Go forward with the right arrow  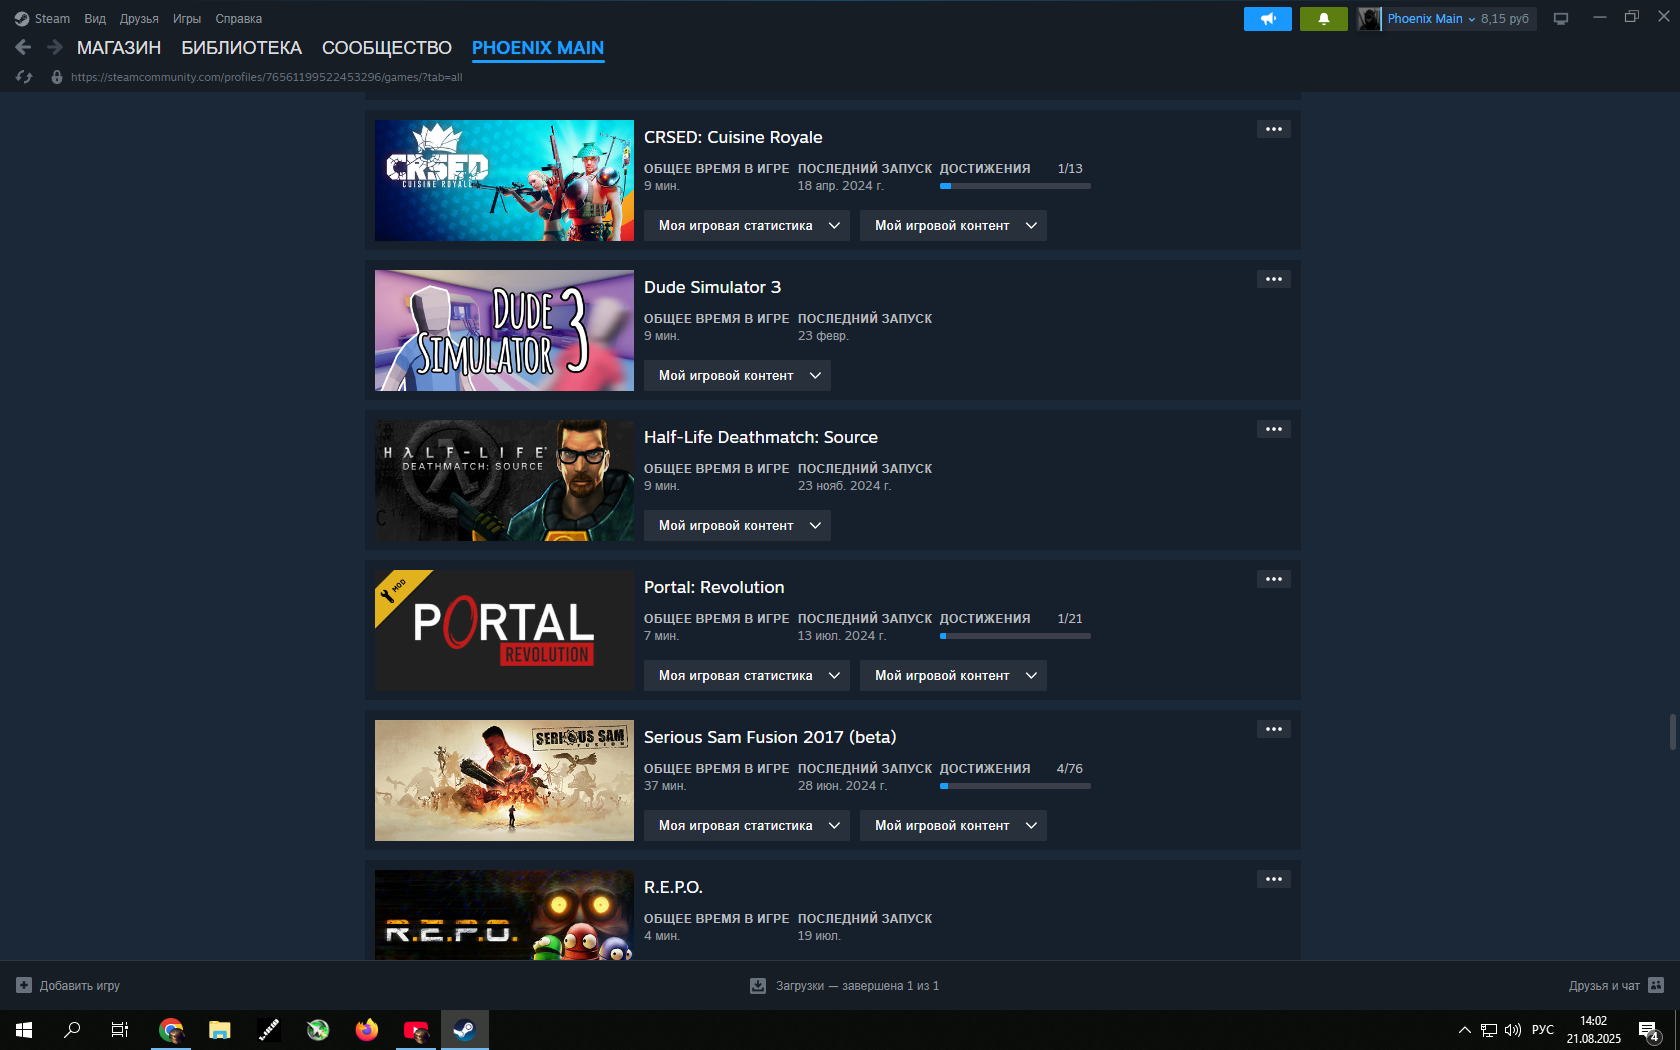click(x=55, y=47)
